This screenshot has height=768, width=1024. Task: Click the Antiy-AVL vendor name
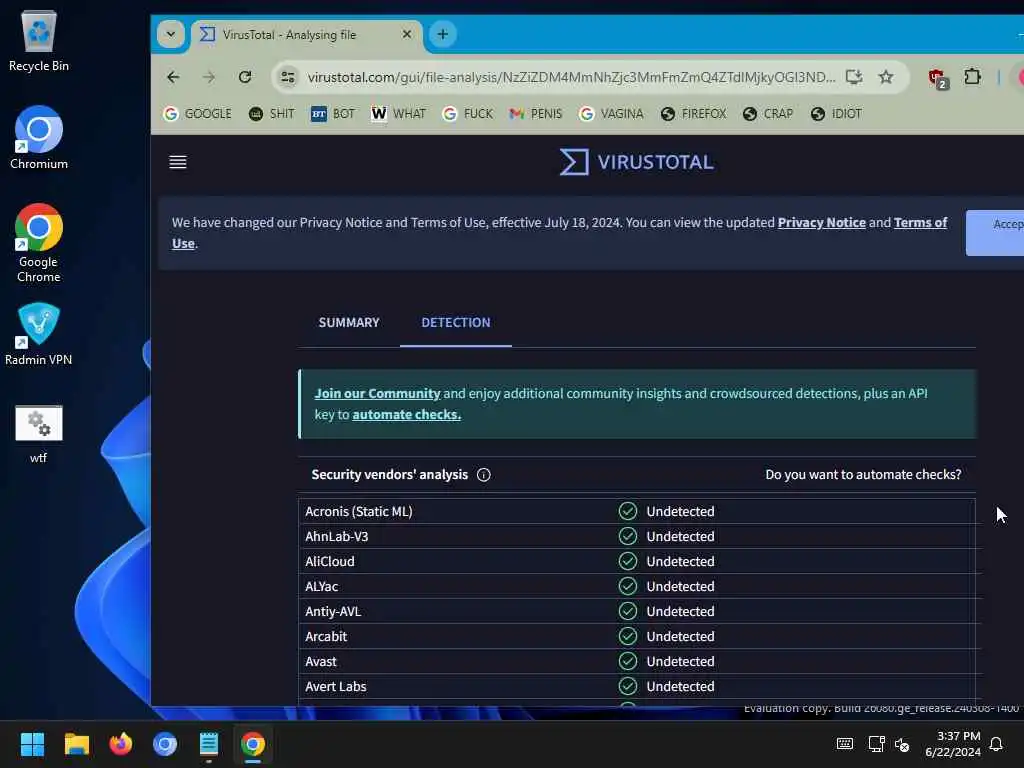coord(333,611)
